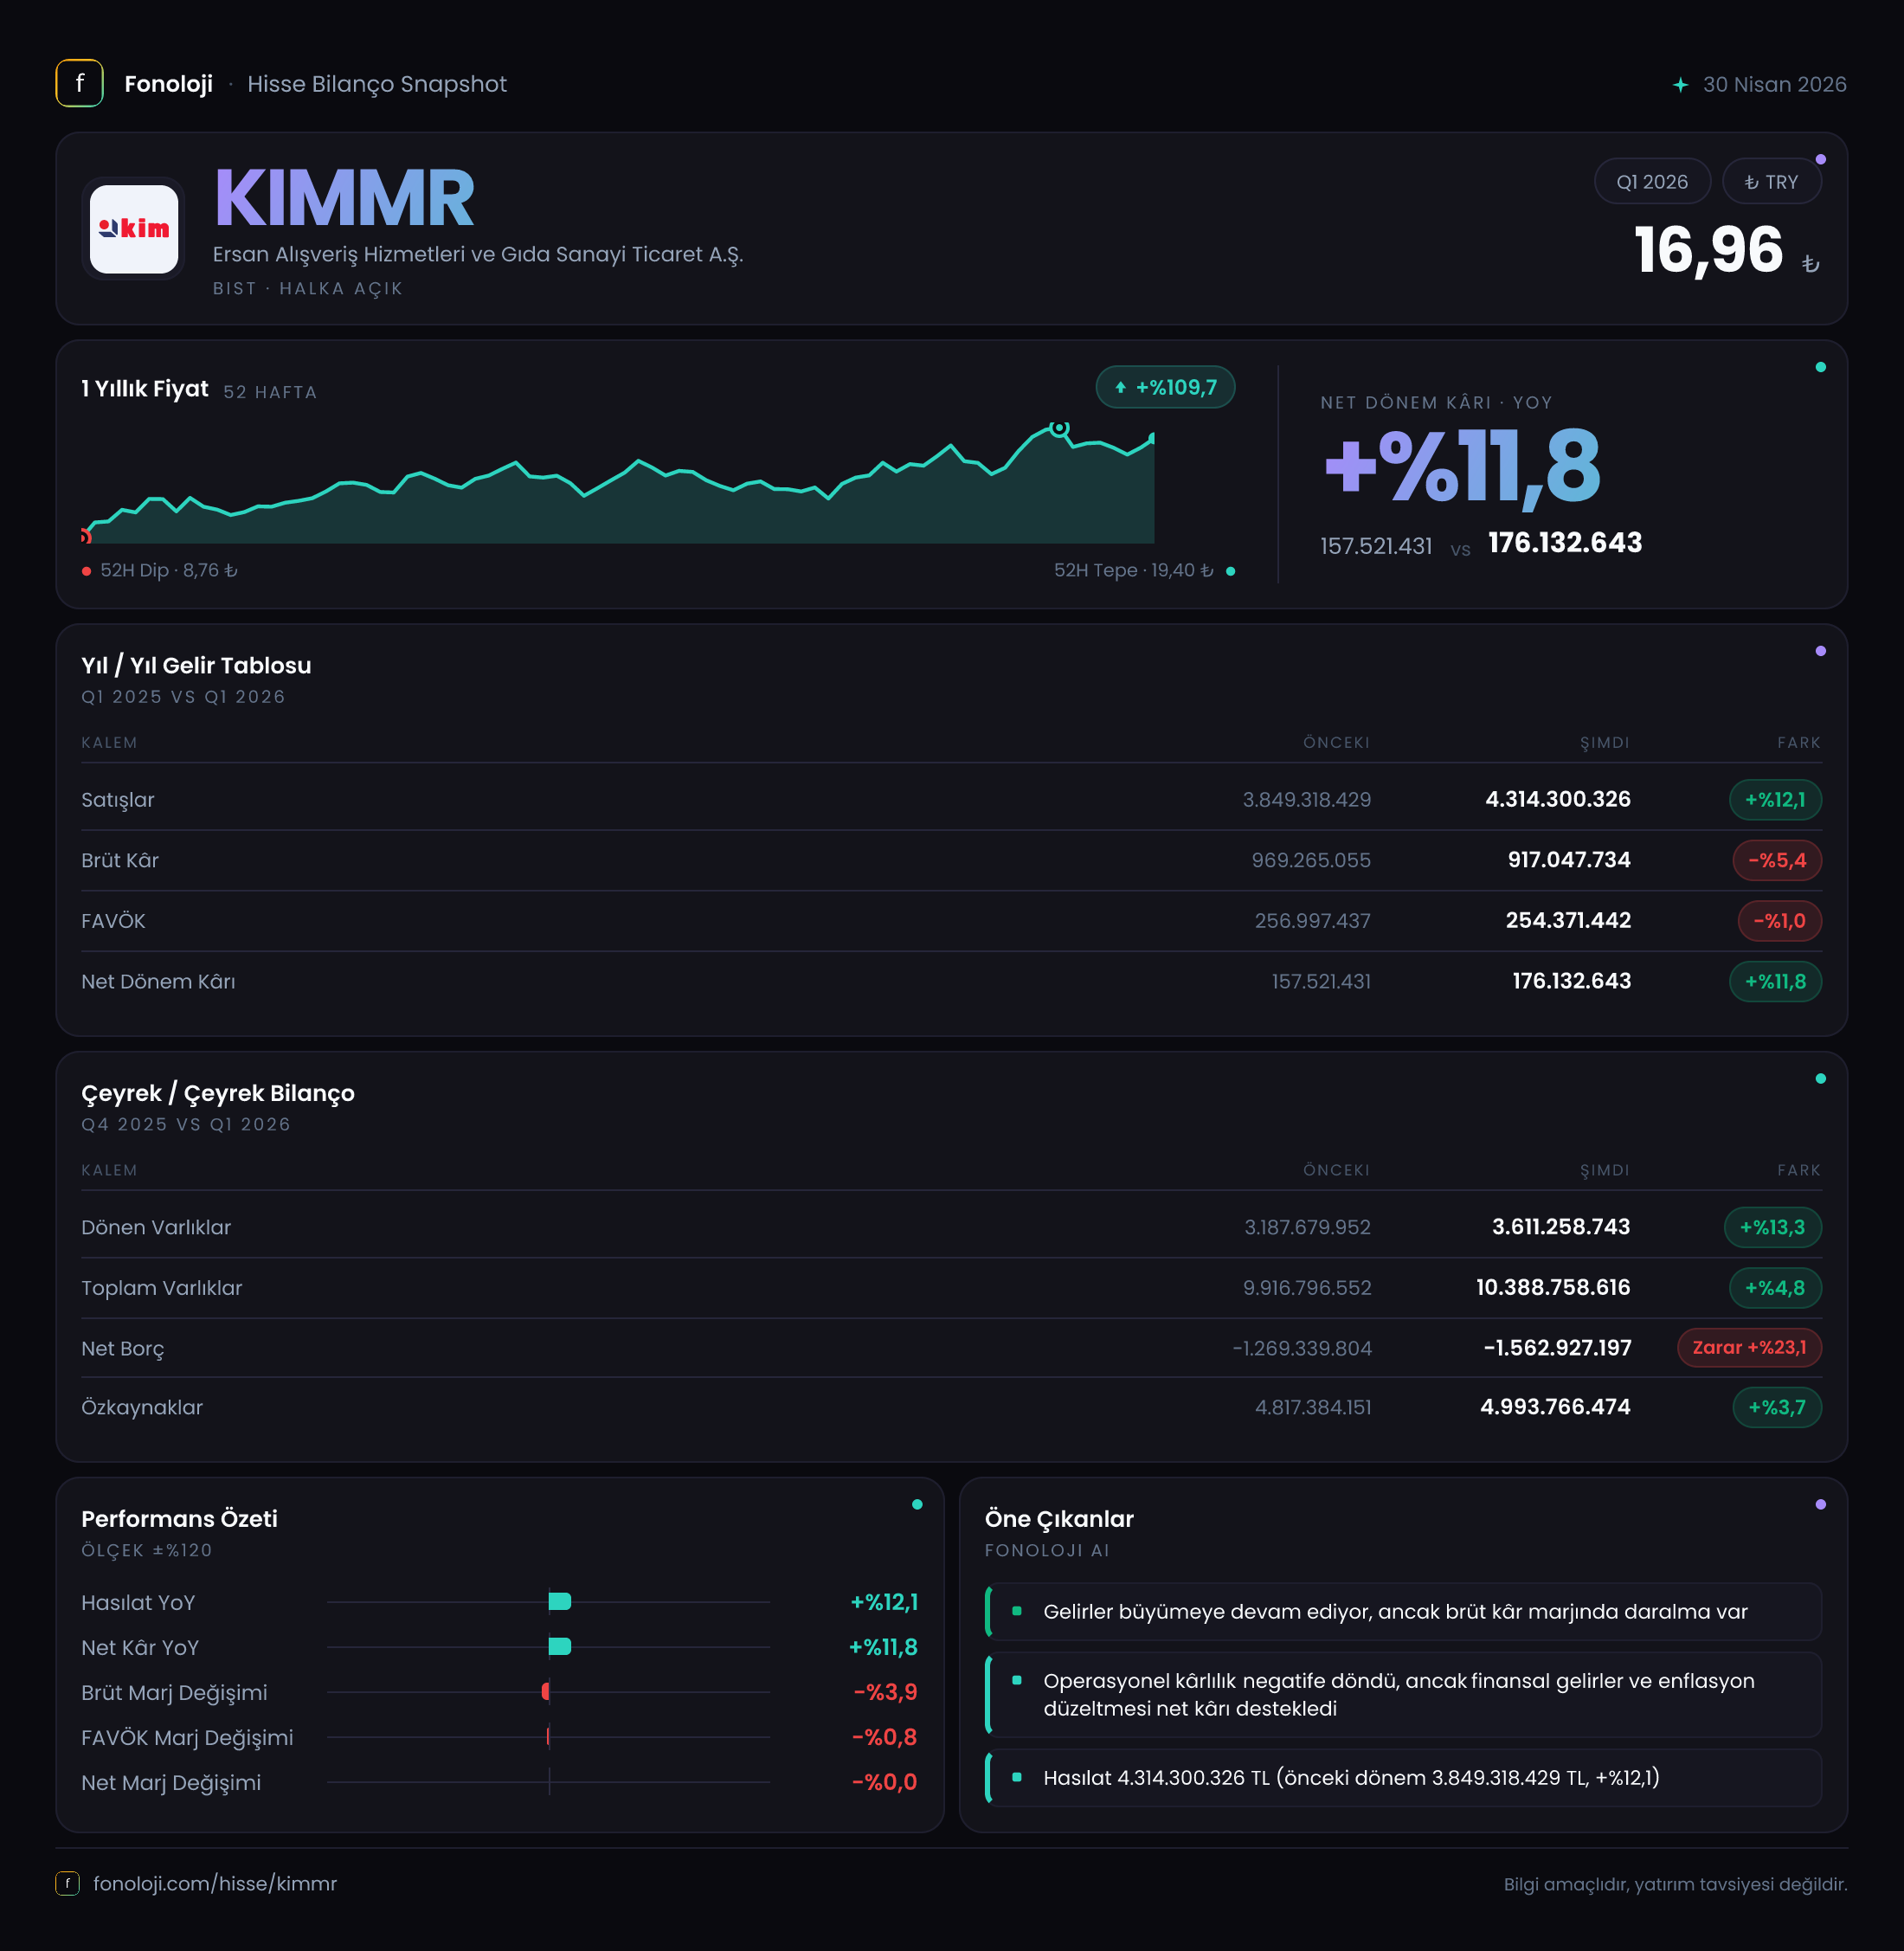Click the first Öne Çıkanlar highlight about gelirler
The width and height of the screenshot is (1904, 1951).
1403,1611
